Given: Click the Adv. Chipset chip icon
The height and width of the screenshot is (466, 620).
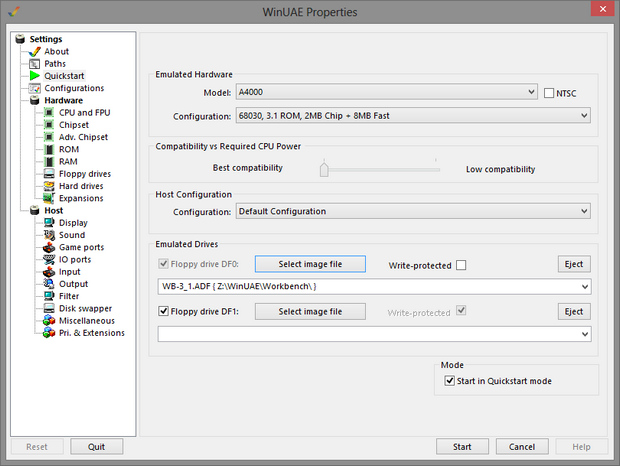Looking at the screenshot, I should tap(49, 137).
